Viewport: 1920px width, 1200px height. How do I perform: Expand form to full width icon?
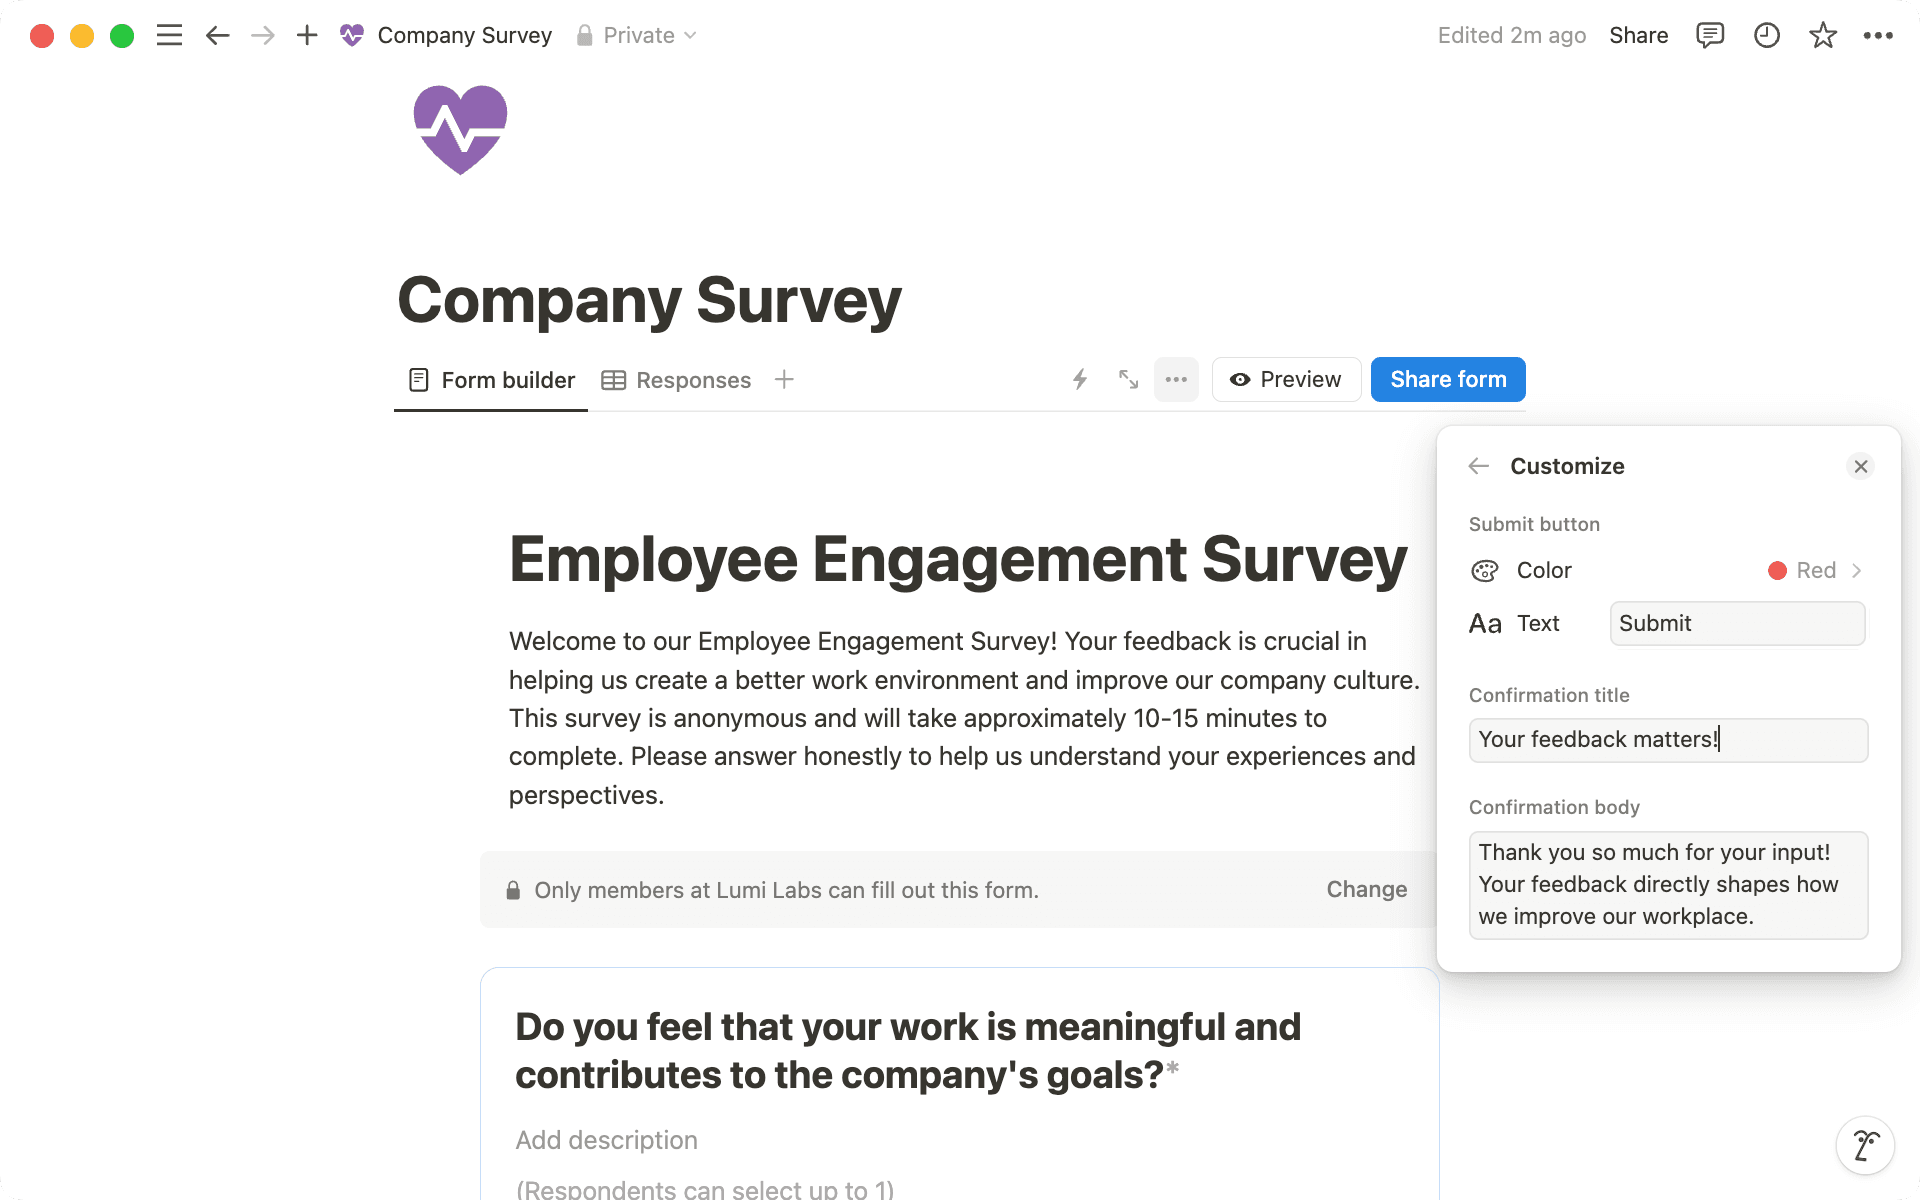pyautogui.click(x=1127, y=379)
